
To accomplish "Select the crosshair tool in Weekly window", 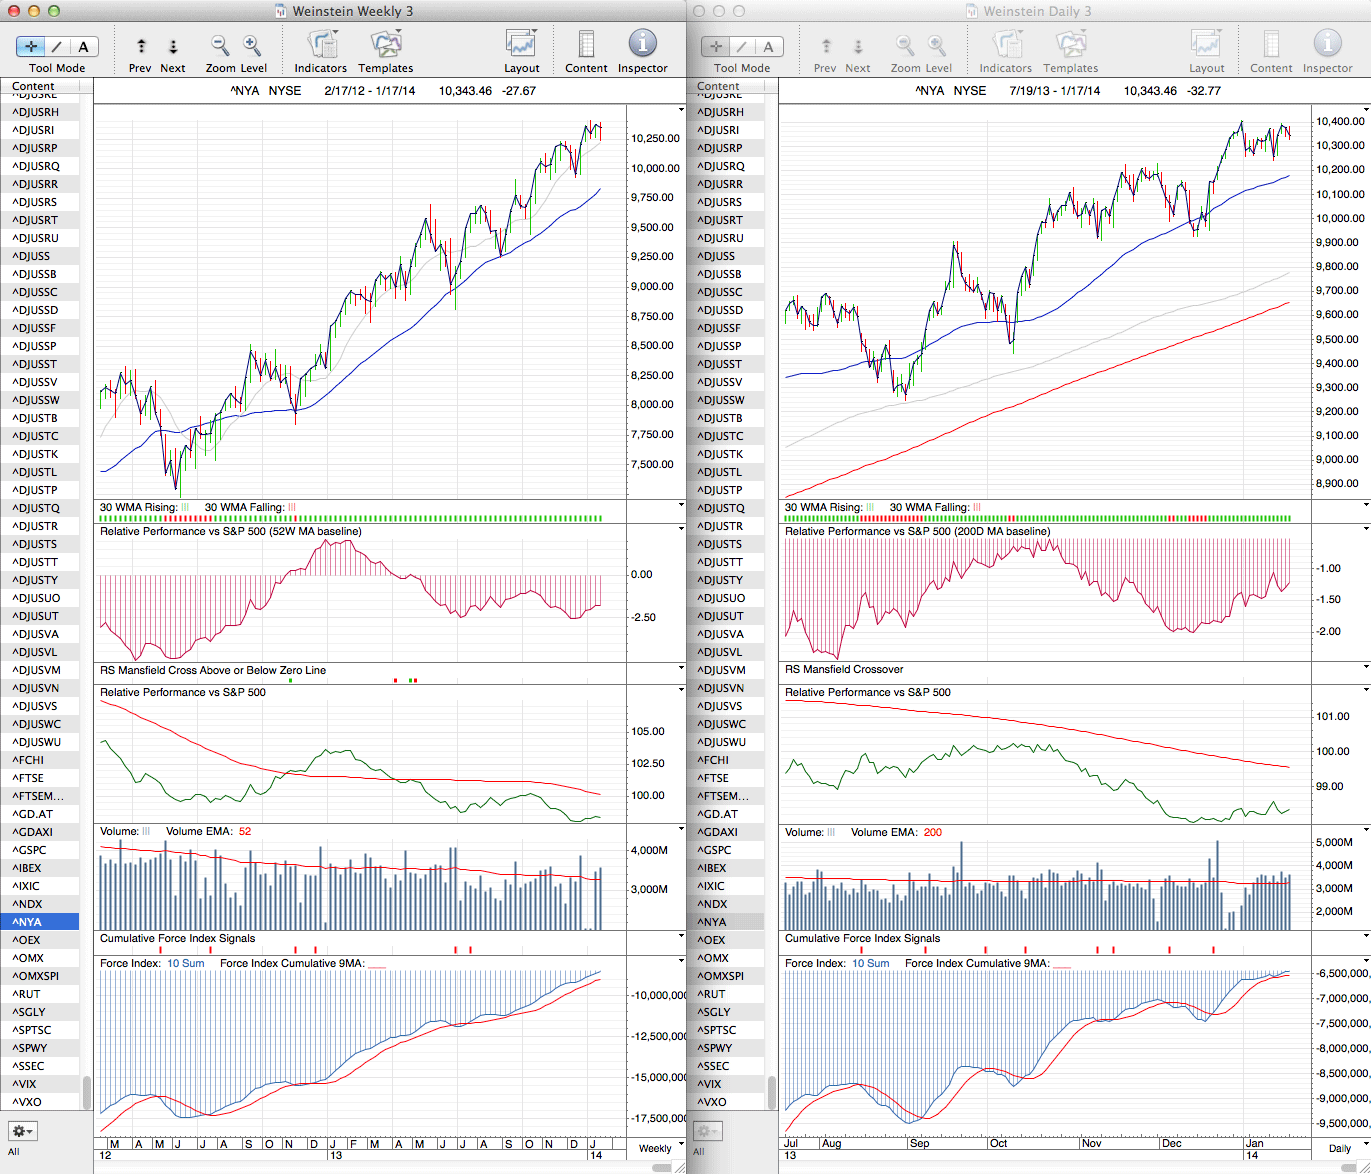I will coord(31,46).
